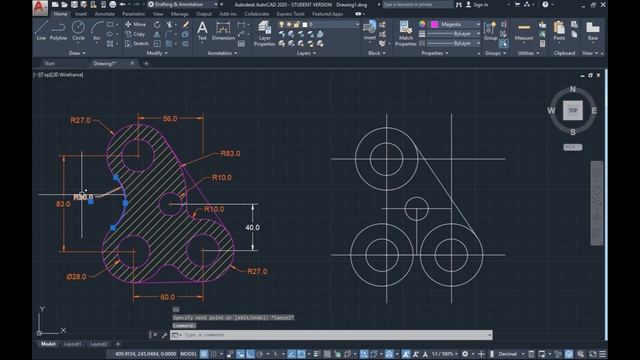Click the Erase tool icon
This screenshot has height=360, width=640.
click(x=186, y=24)
